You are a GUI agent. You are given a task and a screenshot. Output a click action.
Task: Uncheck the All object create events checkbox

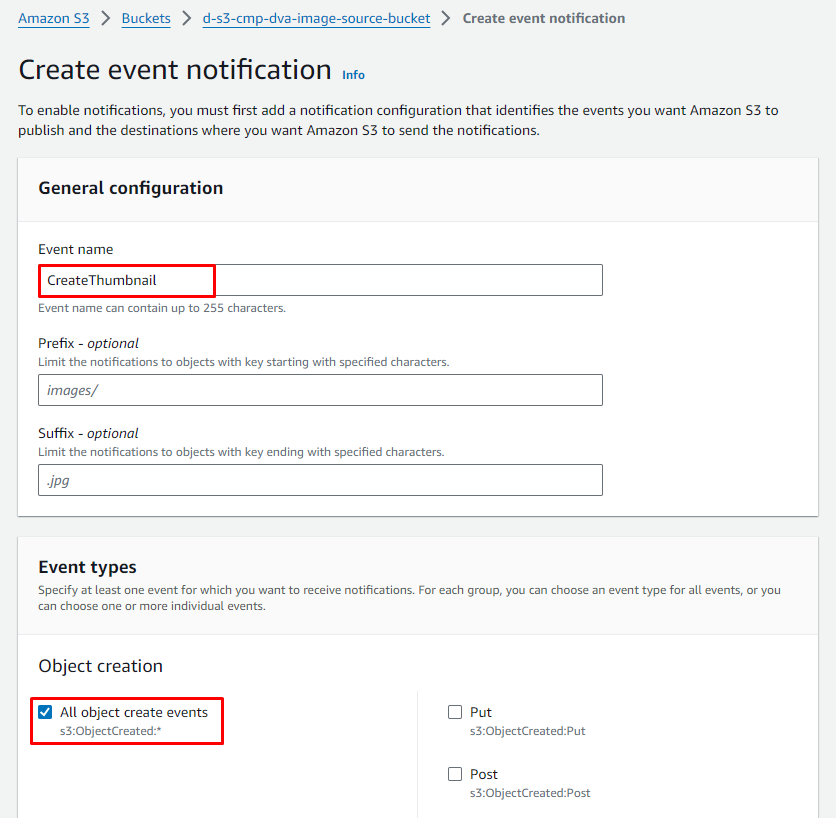click(45, 712)
